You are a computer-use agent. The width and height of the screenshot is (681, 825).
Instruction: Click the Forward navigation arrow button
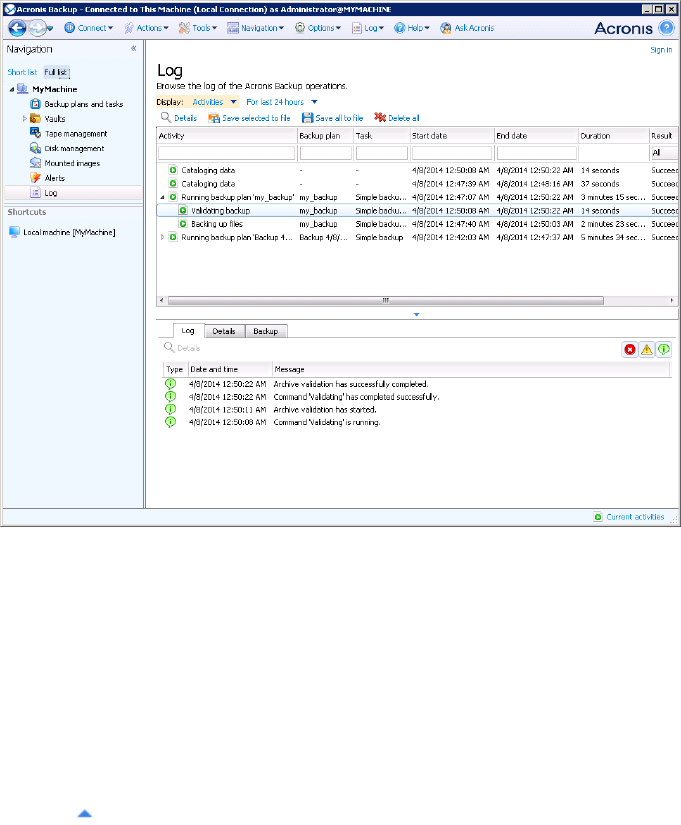point(37,28)
